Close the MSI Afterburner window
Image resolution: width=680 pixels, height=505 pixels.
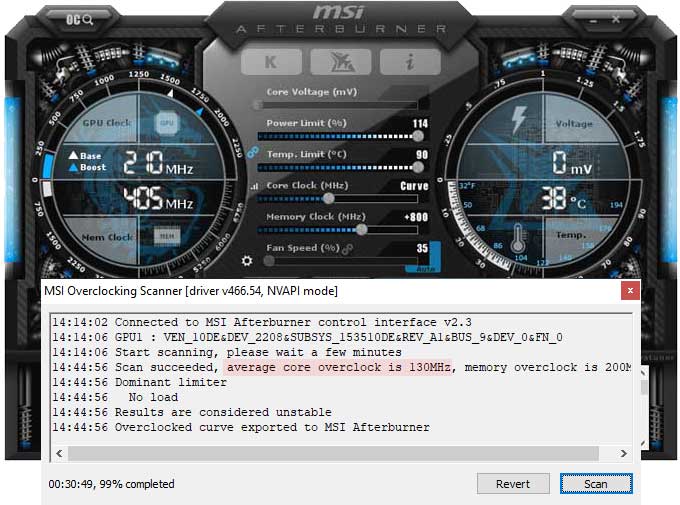pyautogui.click(x=616, y=19)
